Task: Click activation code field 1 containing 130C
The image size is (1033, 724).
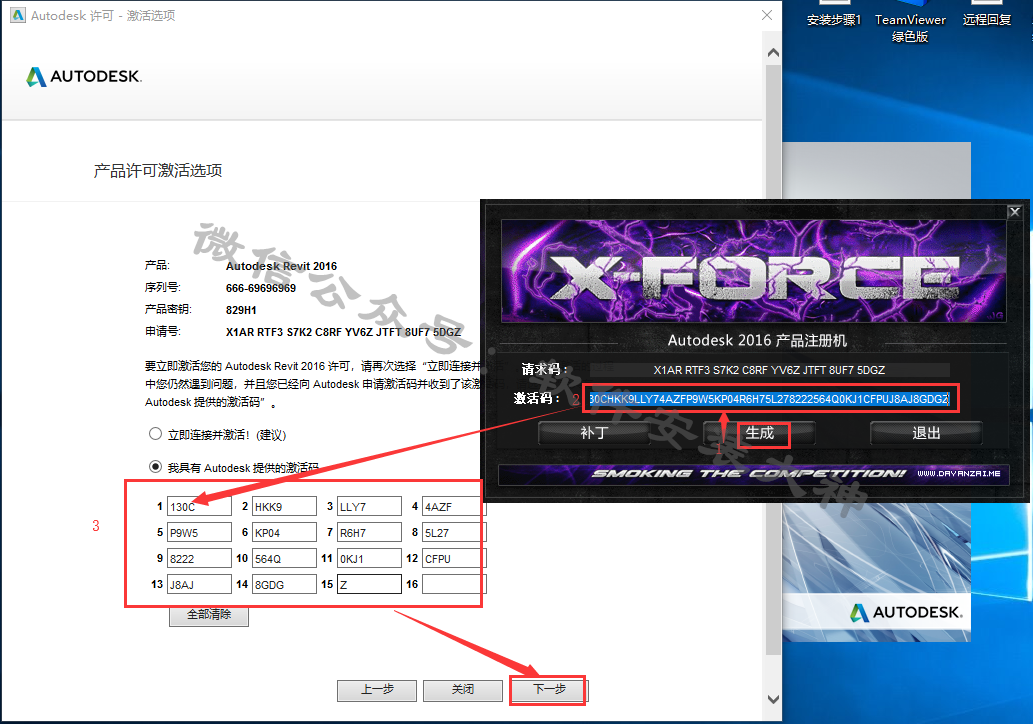Action: 199,506
